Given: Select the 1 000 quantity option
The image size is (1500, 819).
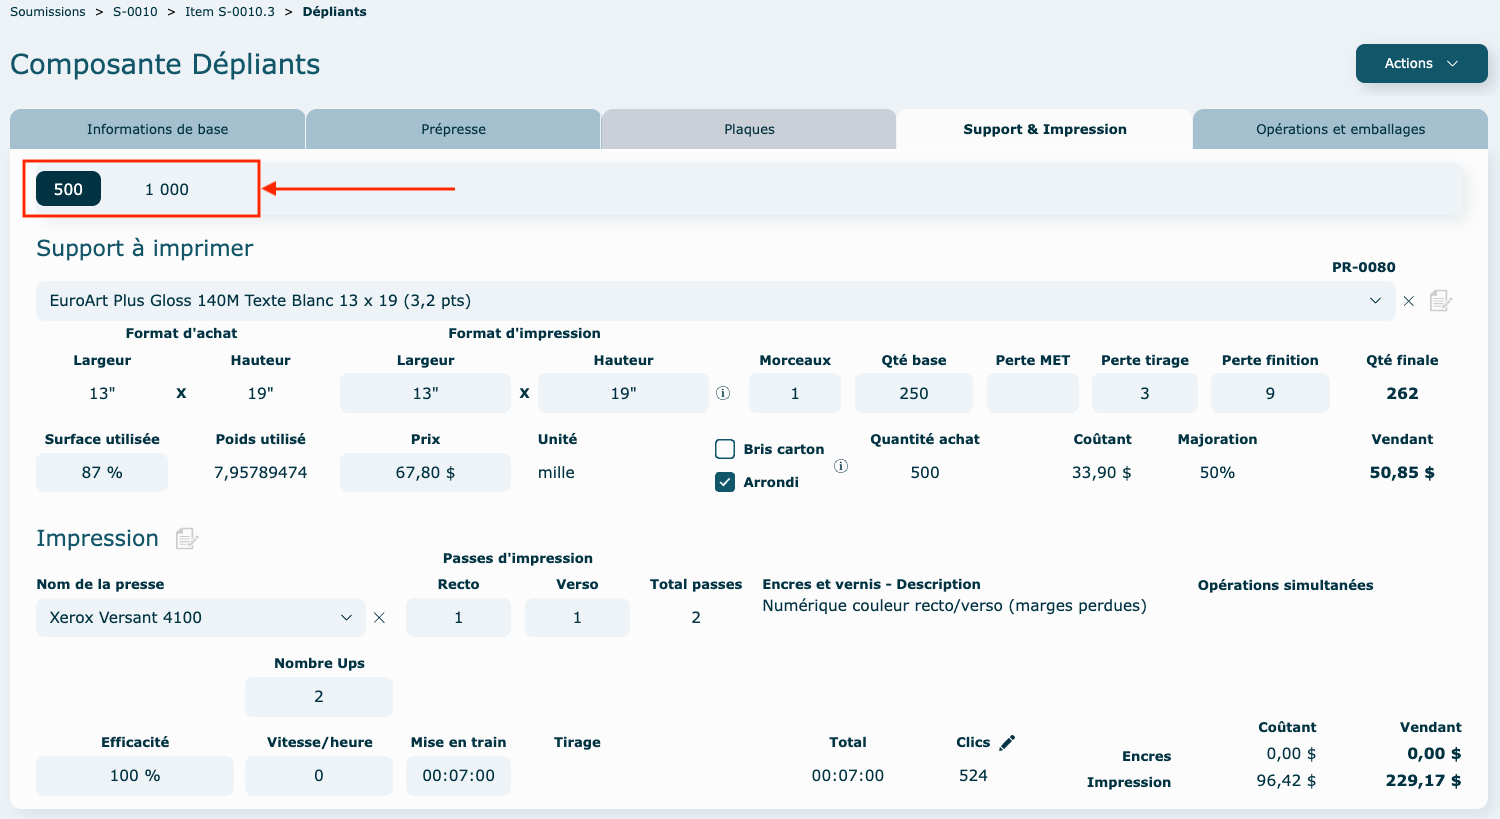Looking at the screenshot, I should (167, 189).
